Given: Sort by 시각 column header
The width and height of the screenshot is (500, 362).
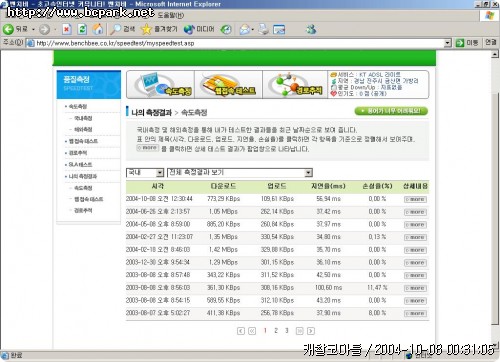Looking at the screenshot, I should [158, 186].
